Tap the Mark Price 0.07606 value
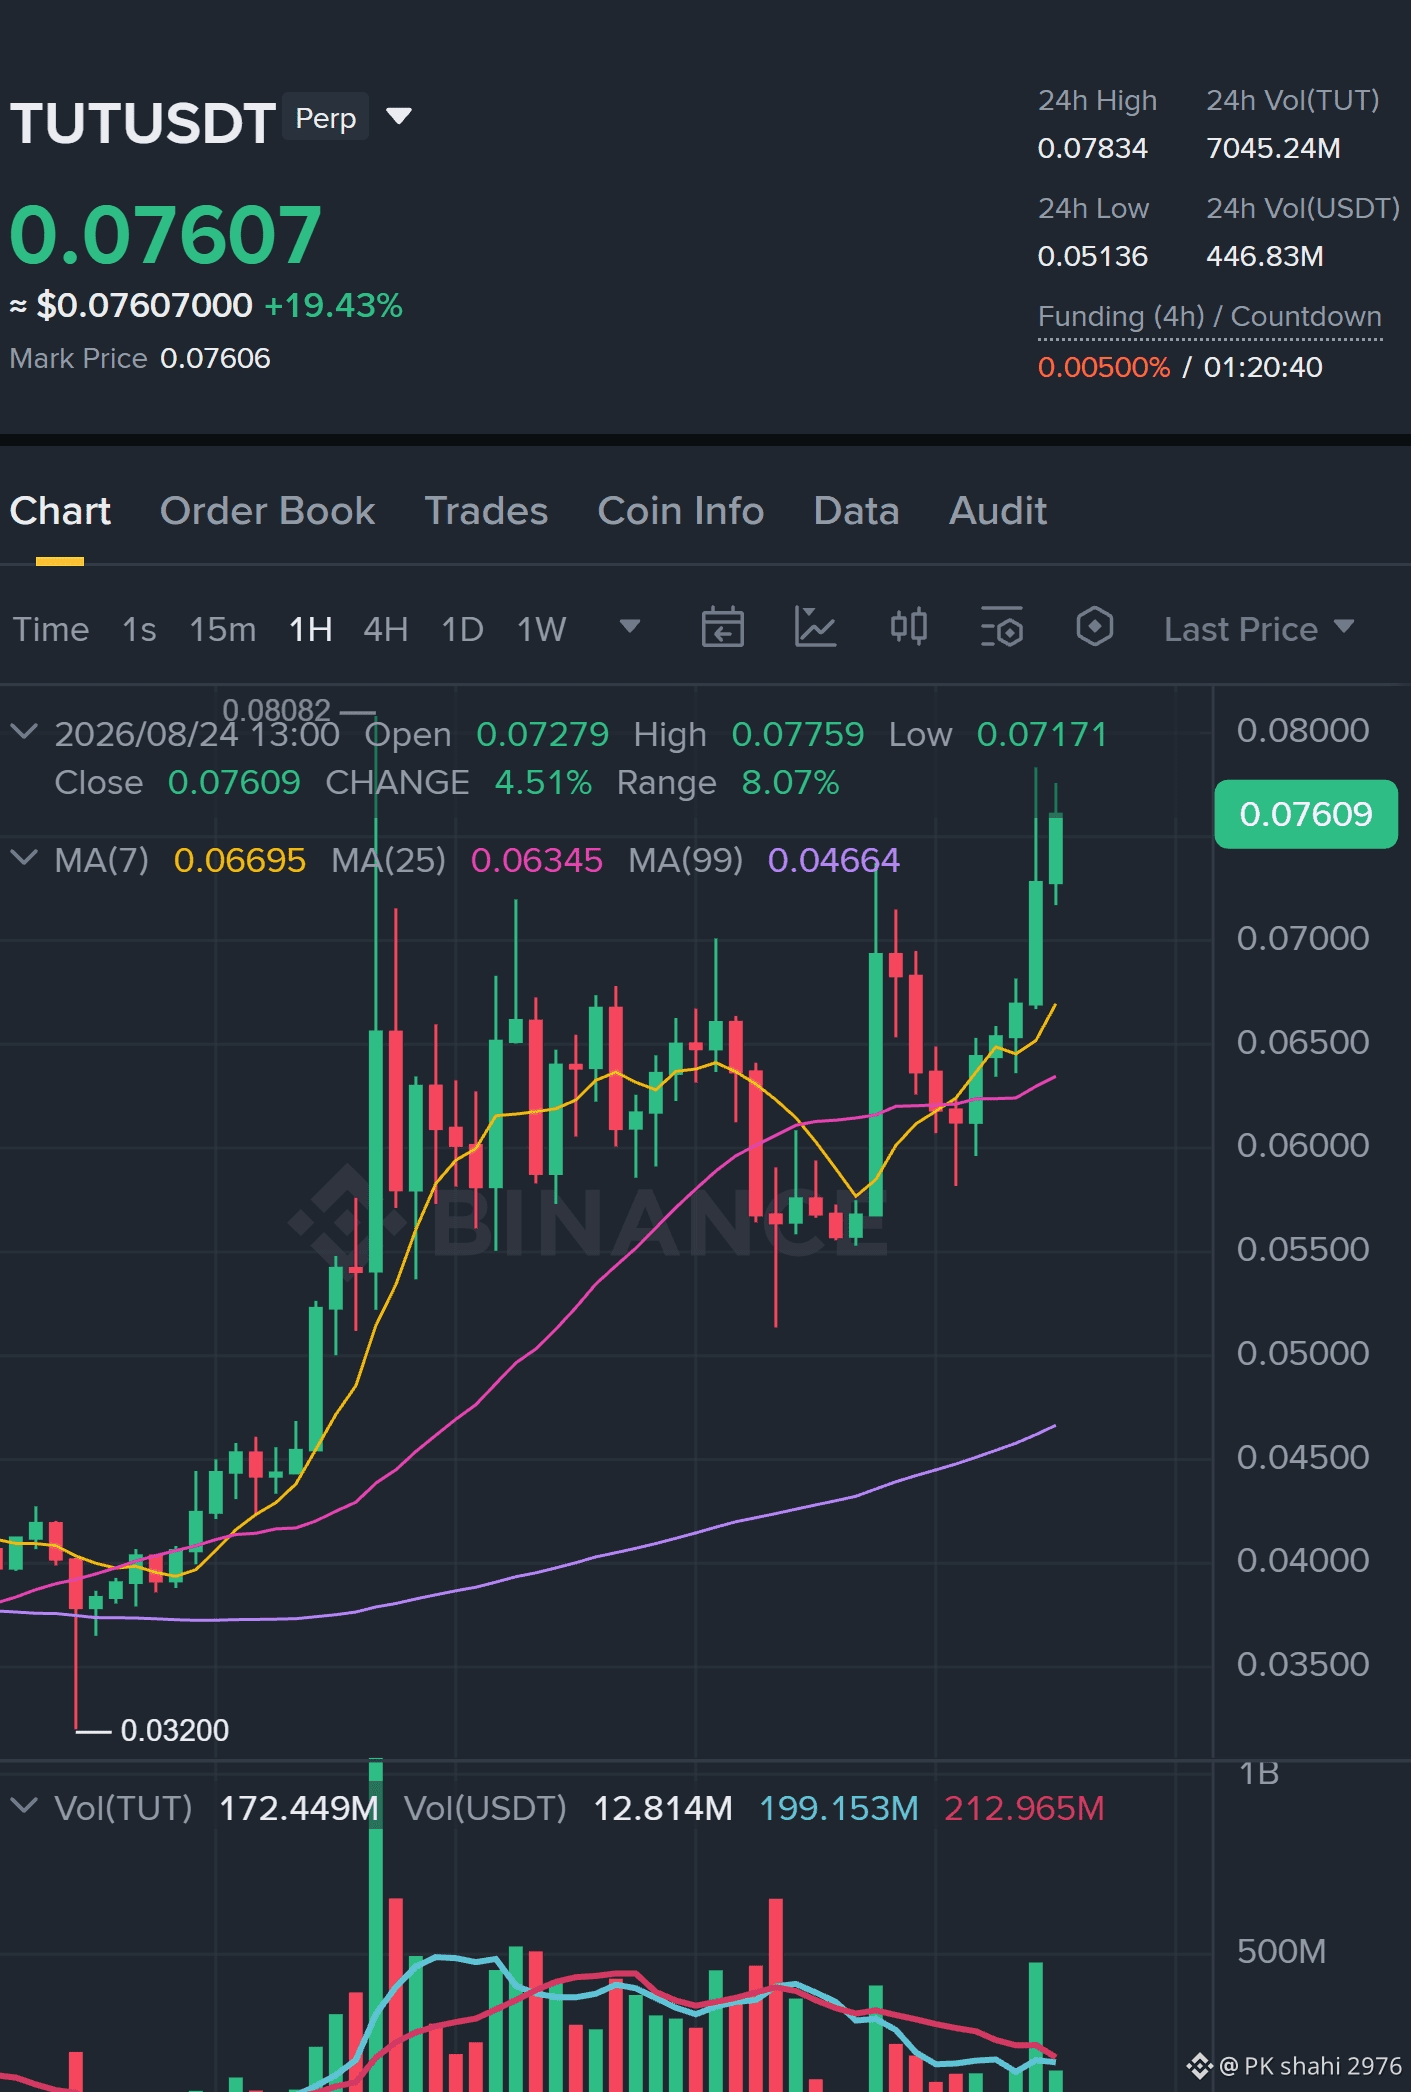Screen dimensions: 1411x2092 point(215,358)
